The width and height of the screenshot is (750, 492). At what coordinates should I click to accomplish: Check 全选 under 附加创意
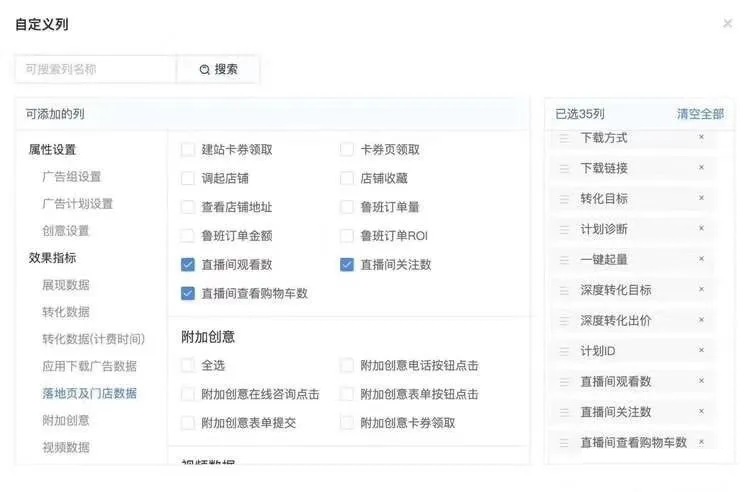pyautogui.click(x=188, y=366)
